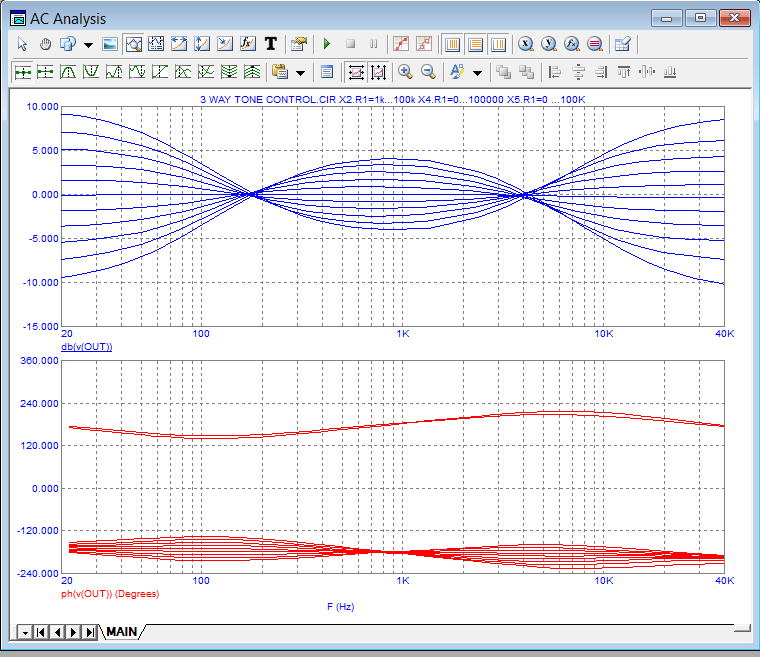This screenshot has width=760, height=657.
Task: Open the page list dropdown at bottom
Action: pyautogui.click(x=25, y=632)
